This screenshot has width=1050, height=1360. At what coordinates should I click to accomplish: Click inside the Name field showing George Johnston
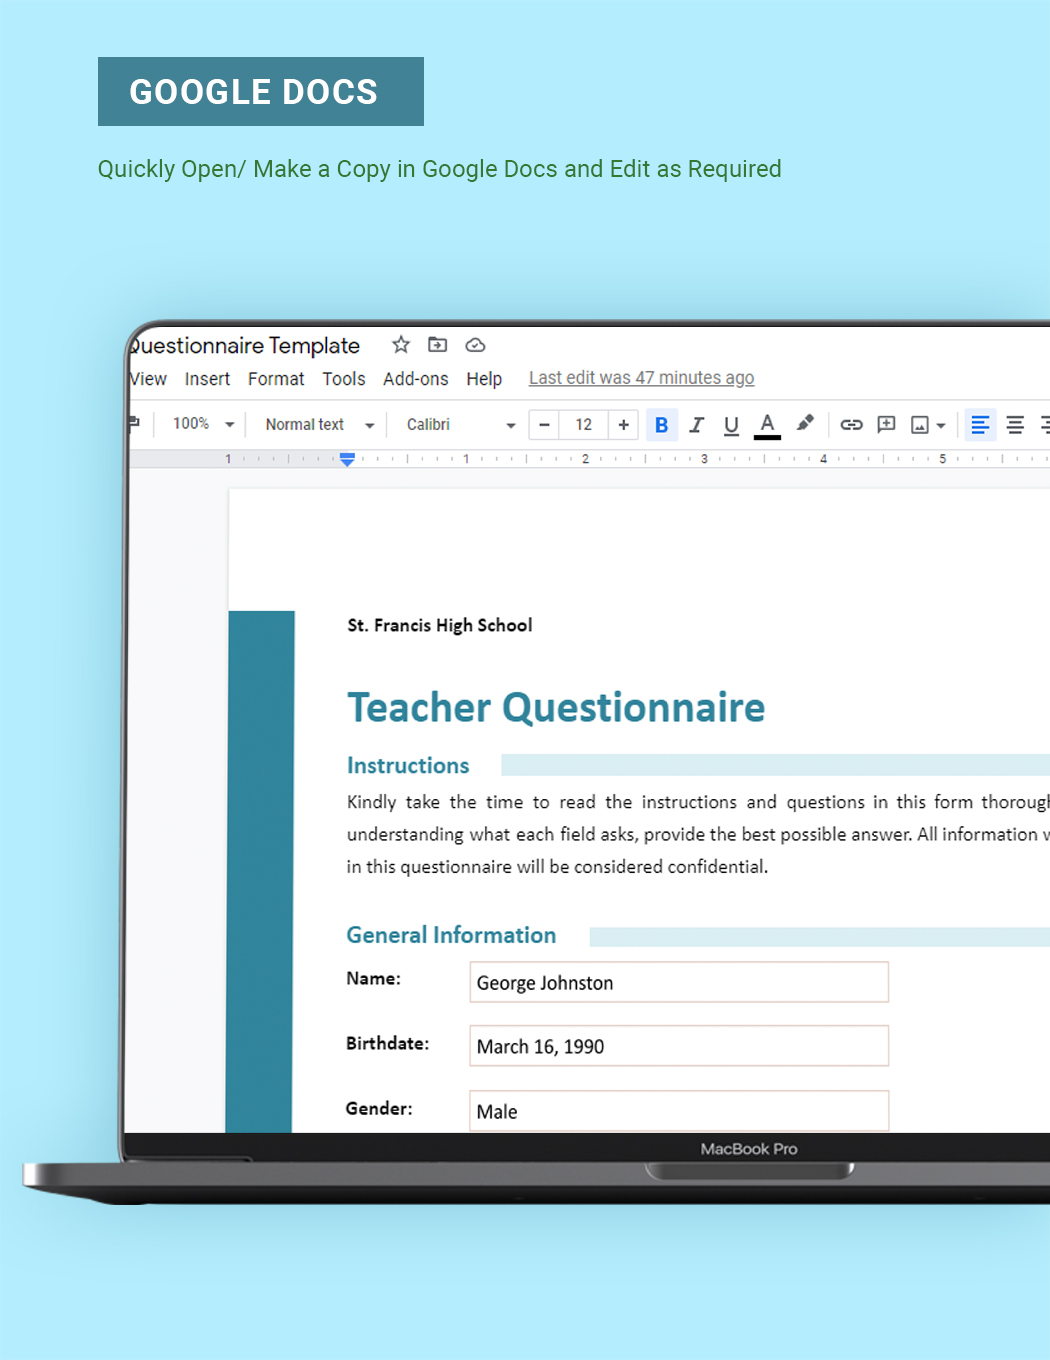click(678, 982)
